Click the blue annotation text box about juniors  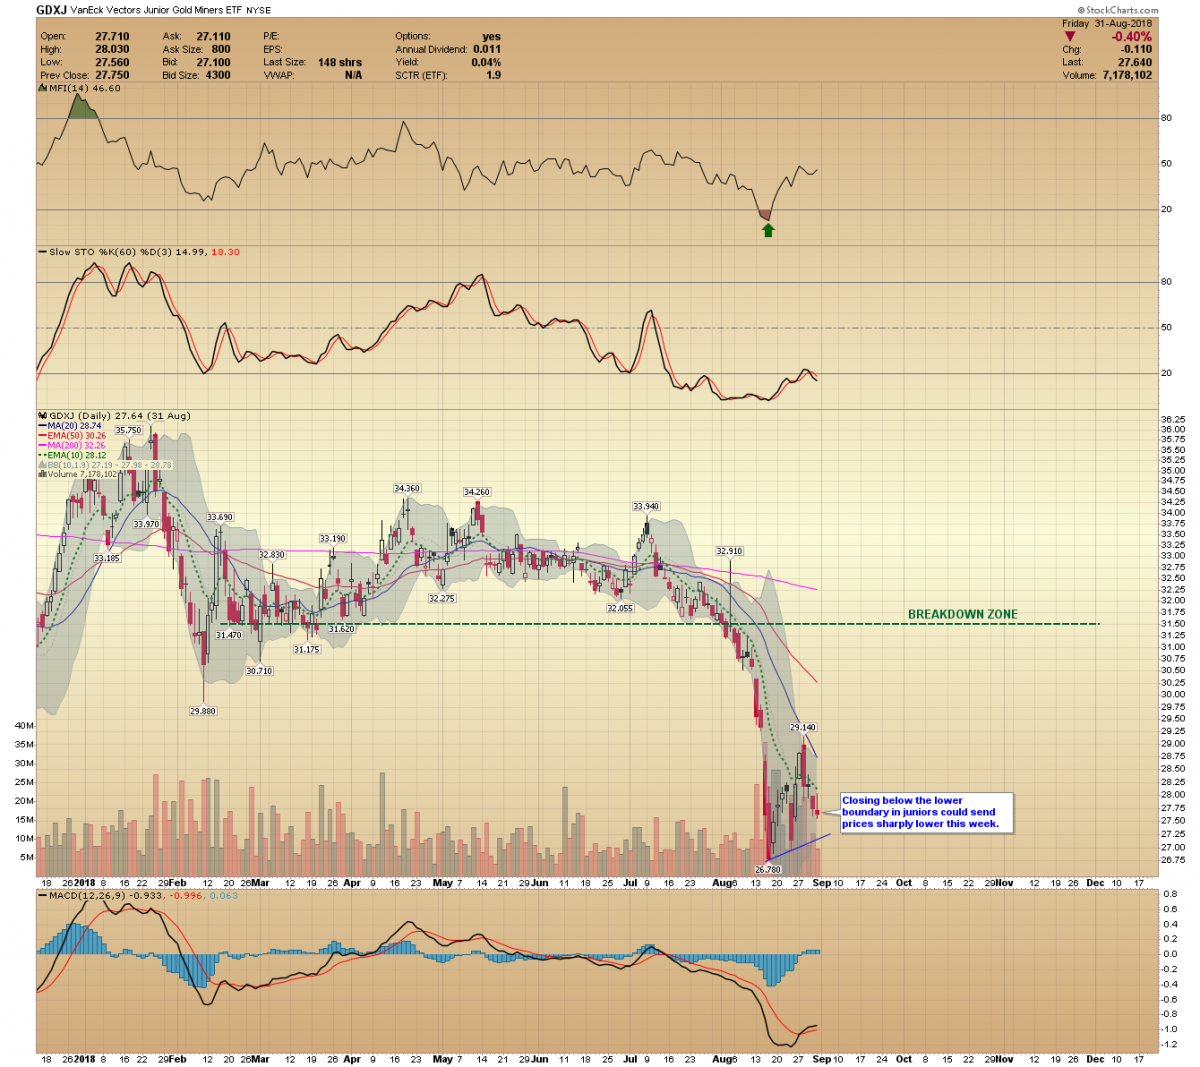[926, 812]
